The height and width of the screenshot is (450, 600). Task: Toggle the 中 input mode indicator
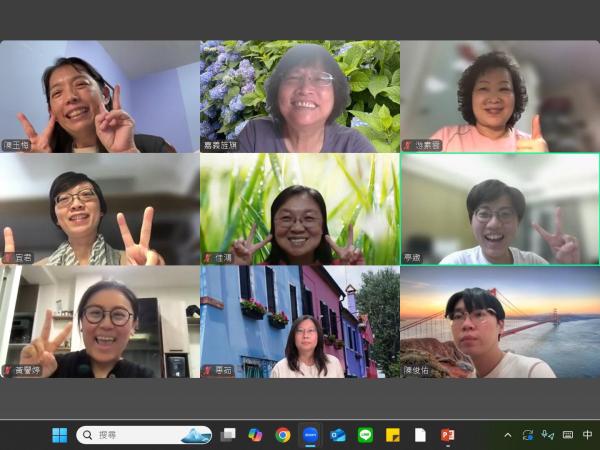[587, 435]
